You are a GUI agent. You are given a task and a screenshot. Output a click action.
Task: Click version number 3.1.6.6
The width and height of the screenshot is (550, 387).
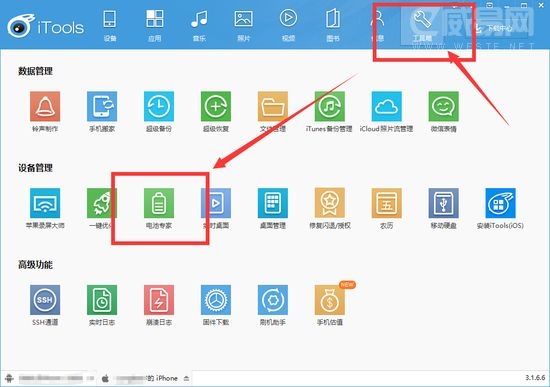[x=535, y=378]
